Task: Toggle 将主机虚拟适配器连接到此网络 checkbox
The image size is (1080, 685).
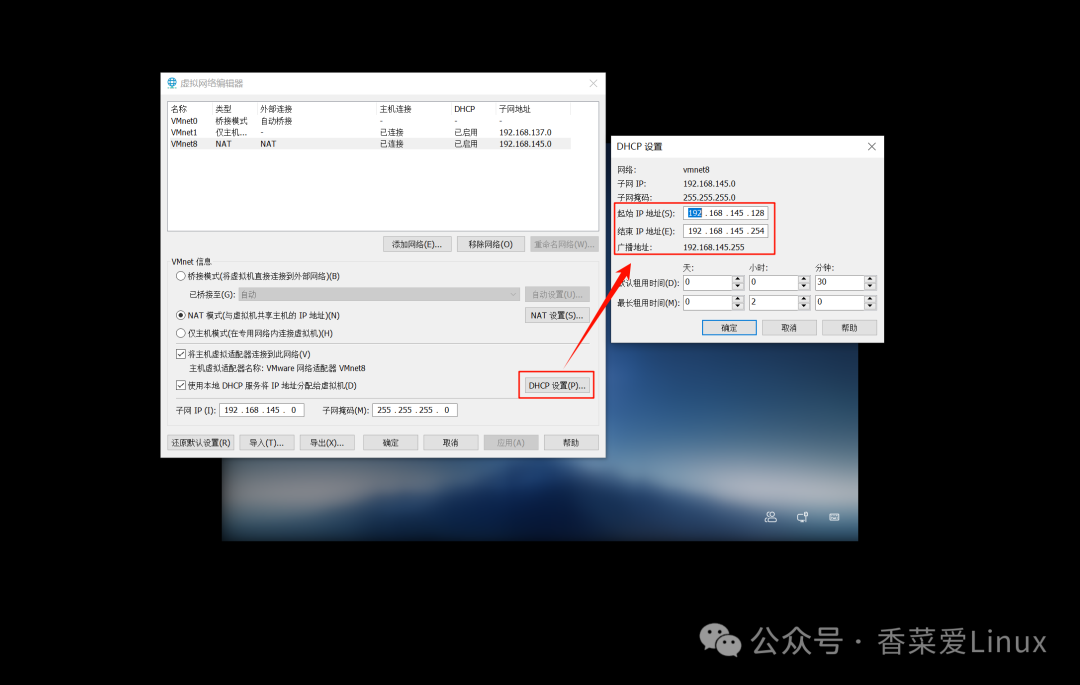Action: coord(180,354)
